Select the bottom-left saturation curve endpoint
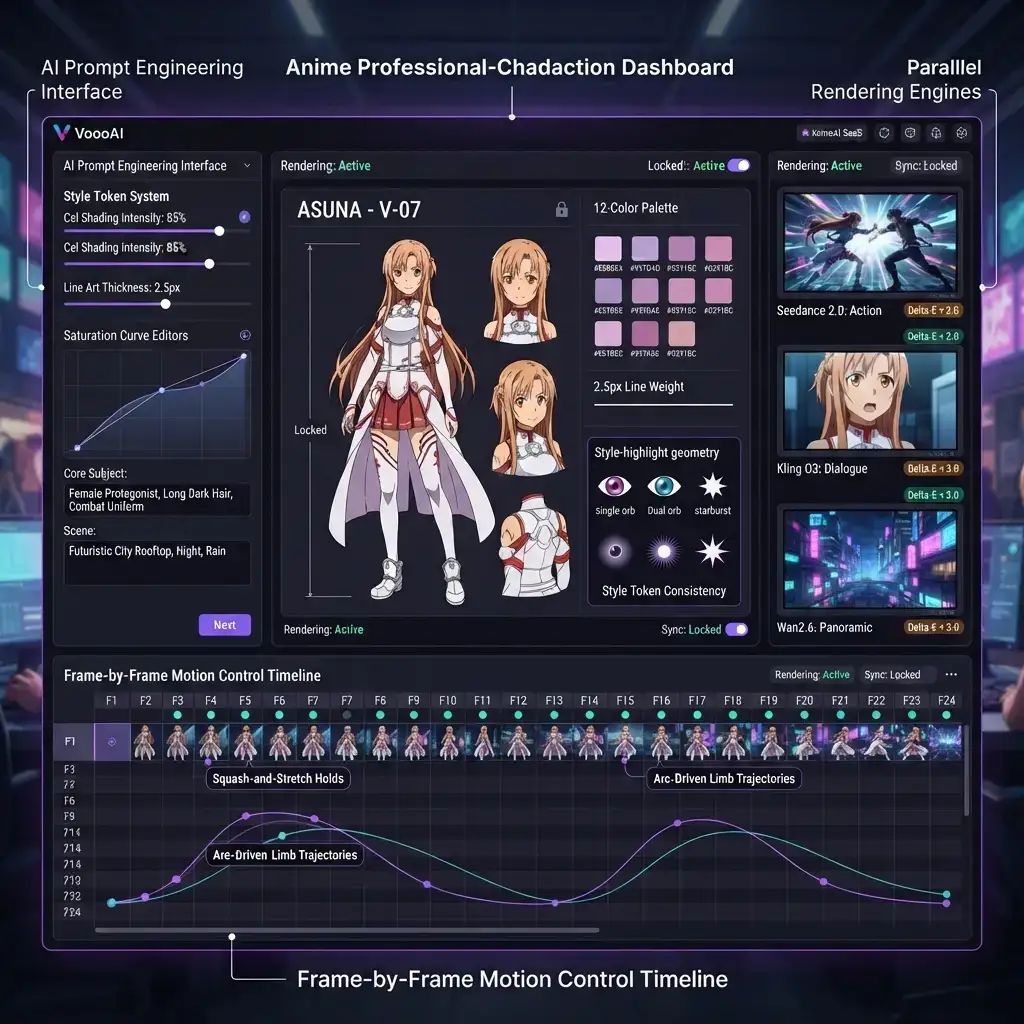 point(77,447)
